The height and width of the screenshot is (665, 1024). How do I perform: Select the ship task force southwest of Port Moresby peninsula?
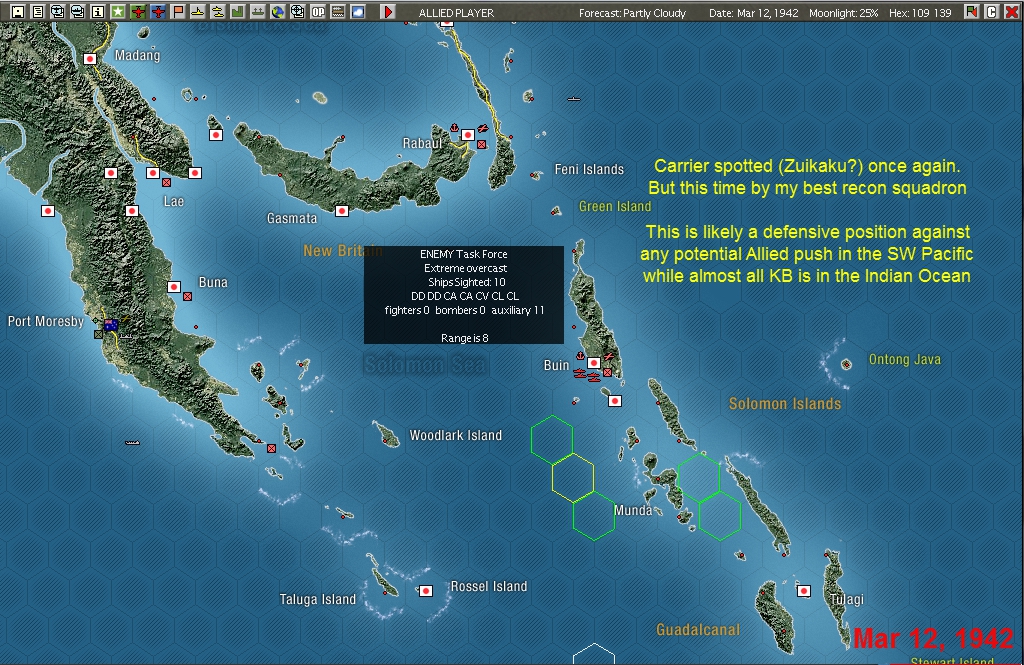(x=133, y=443)
